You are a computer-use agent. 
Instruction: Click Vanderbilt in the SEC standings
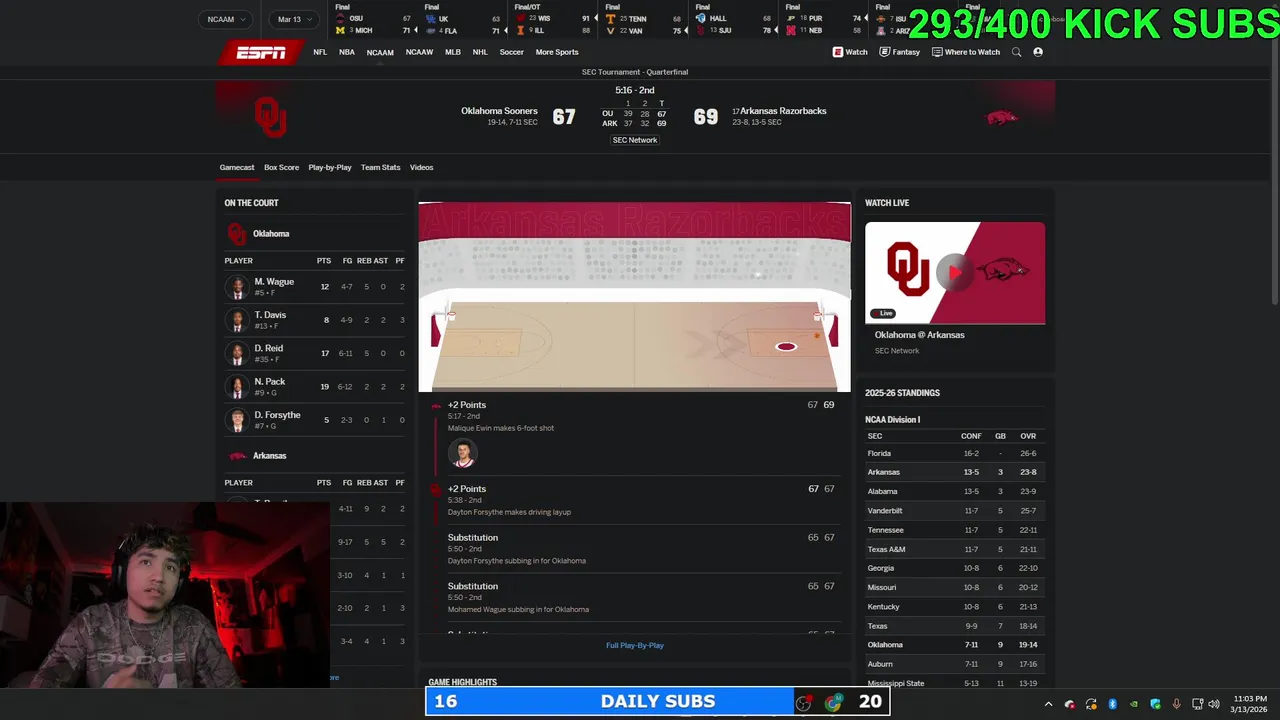(885, 511)
